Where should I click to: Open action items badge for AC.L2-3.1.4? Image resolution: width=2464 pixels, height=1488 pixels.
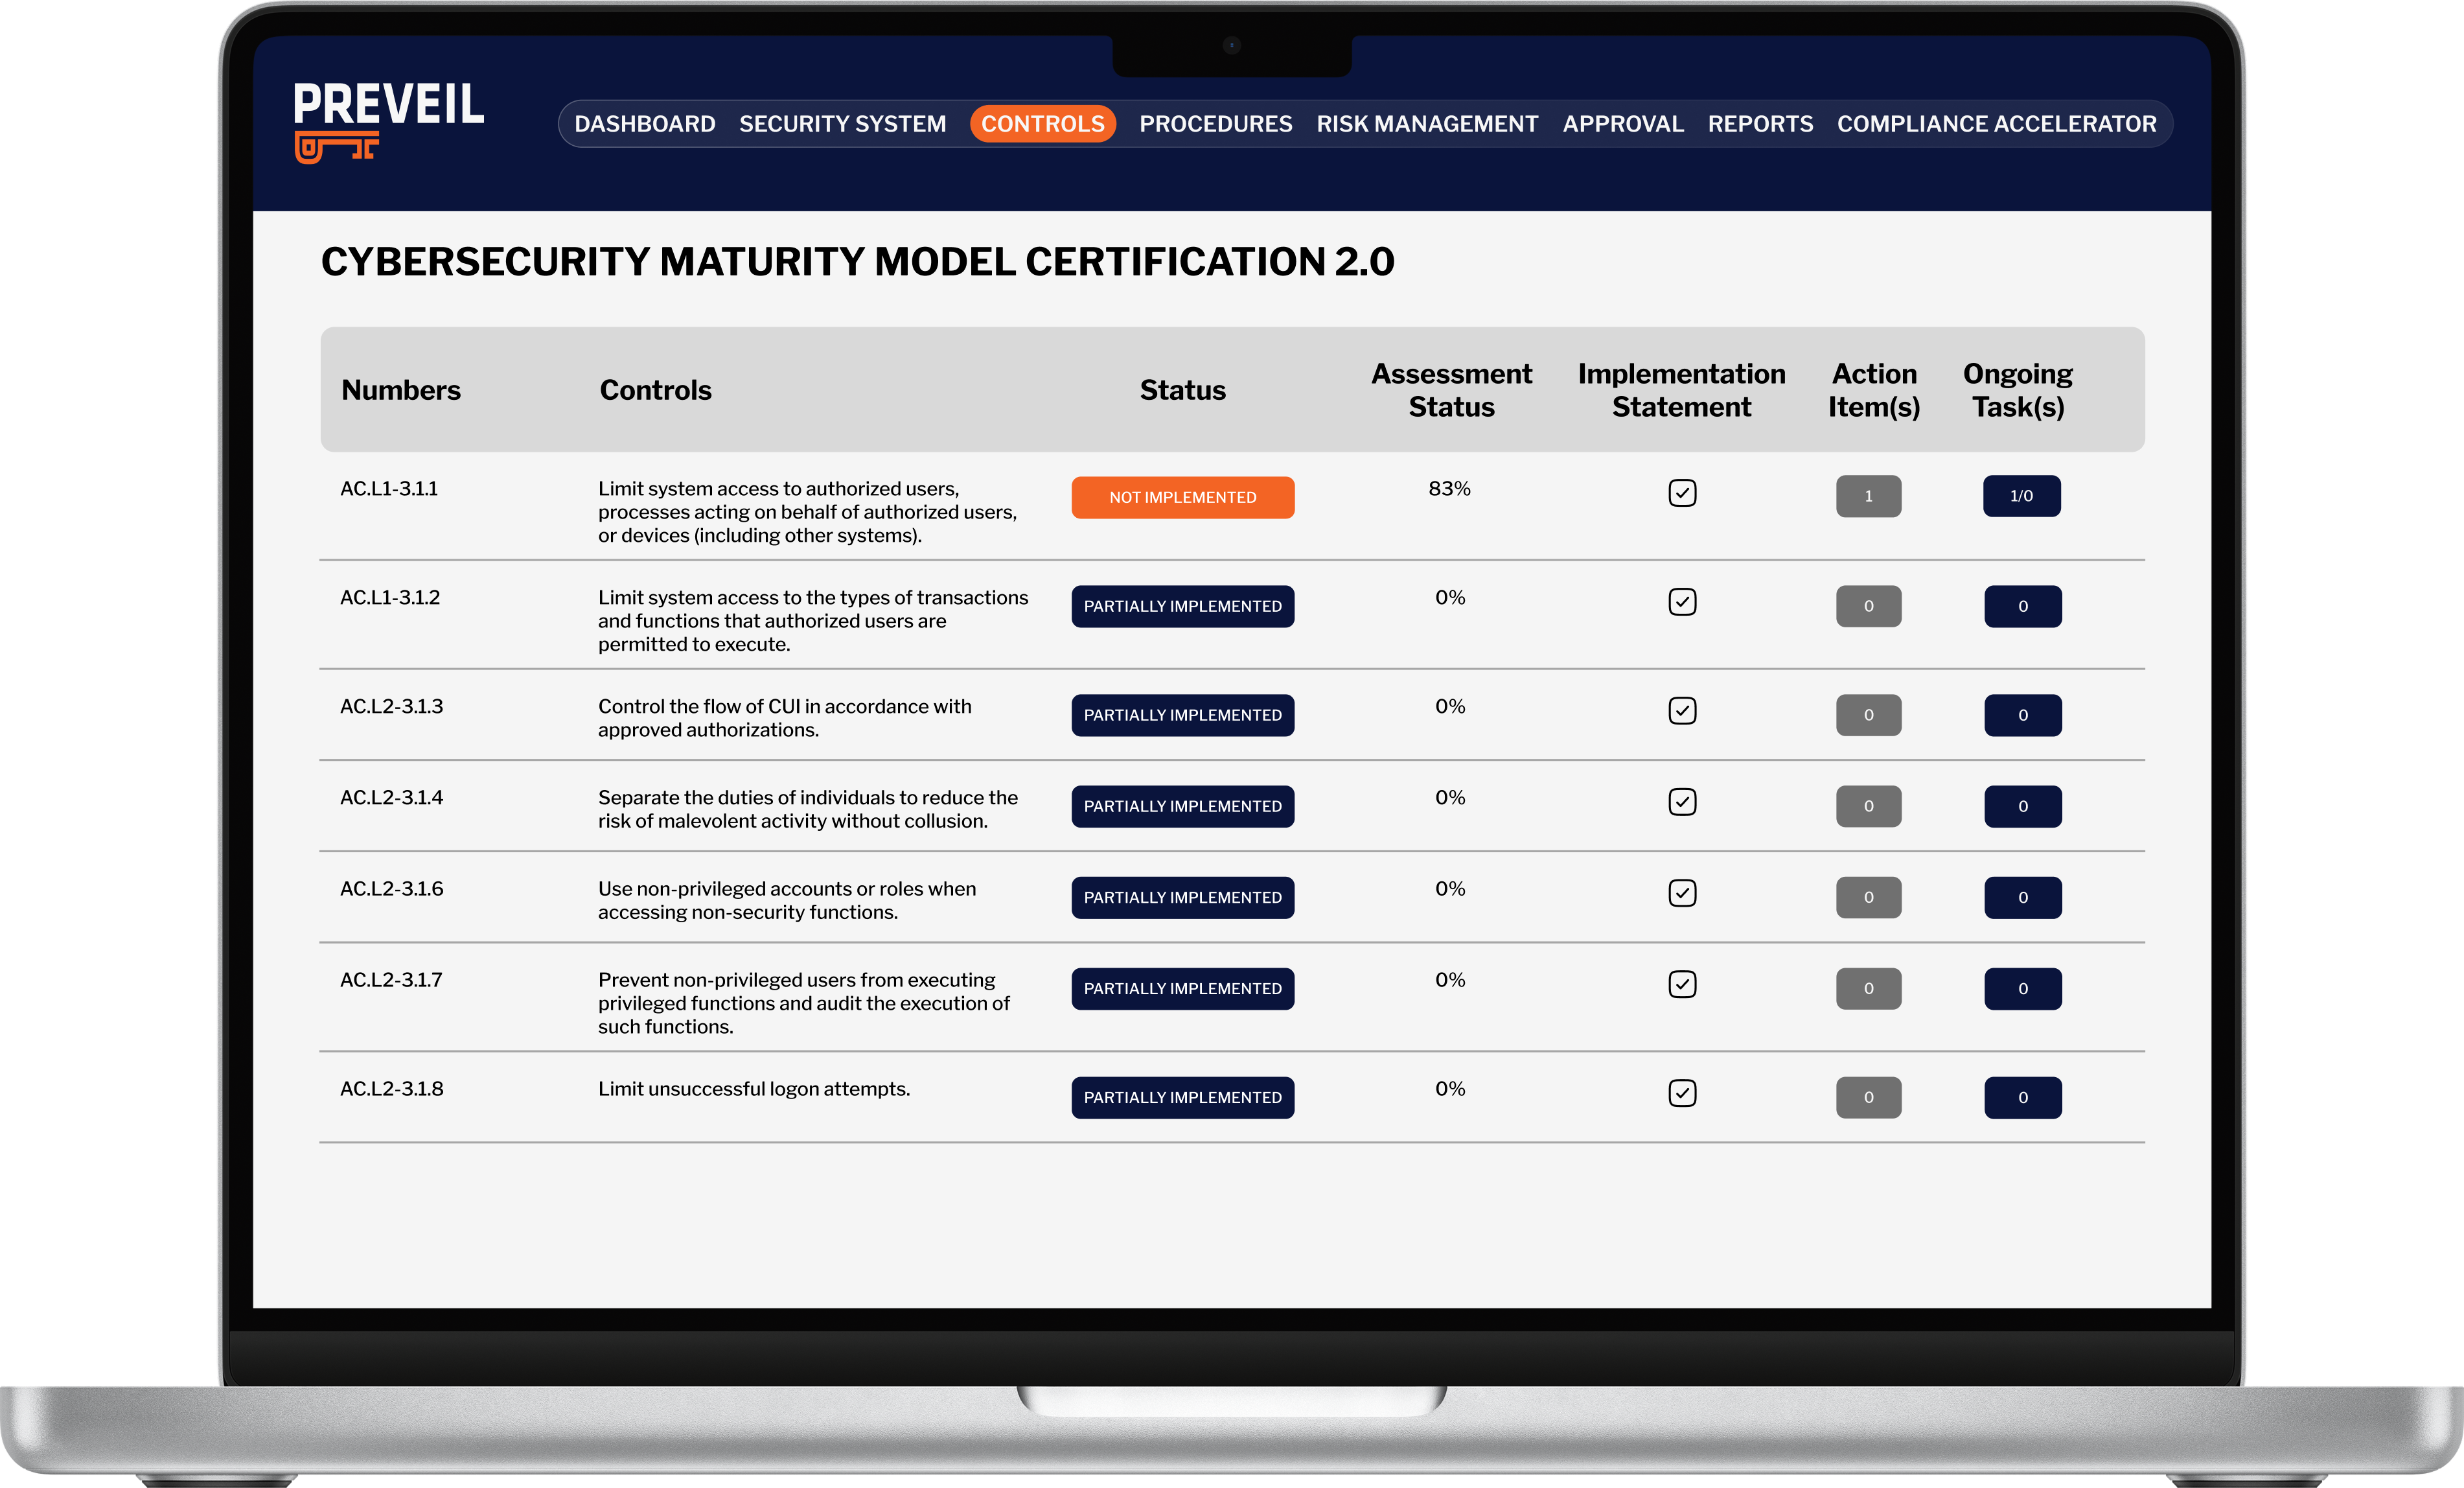pyautogui.click(x=1868, y=806)
